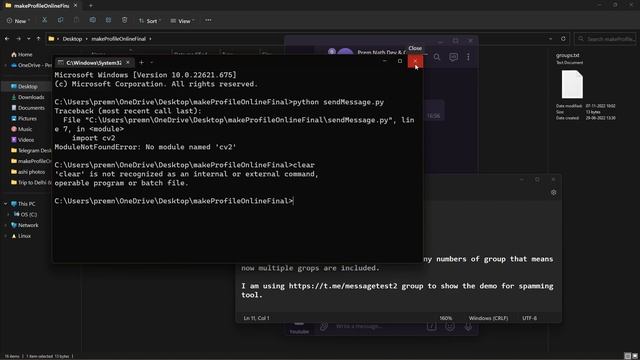Open the New item dropdown in Explorer
The height and width of the screenshot is (360, 640).
18,20
